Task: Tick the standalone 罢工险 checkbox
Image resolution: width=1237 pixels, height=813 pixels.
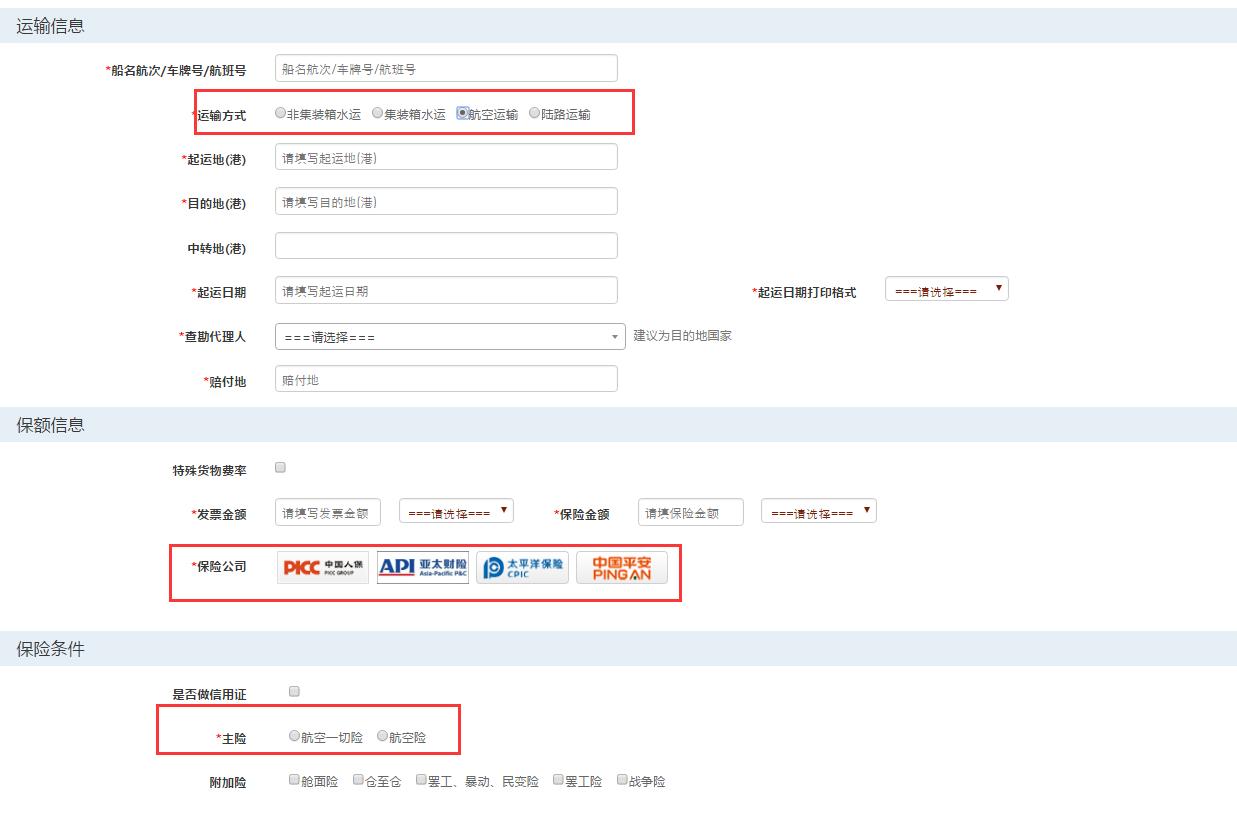Action: [x=558, y=779]
